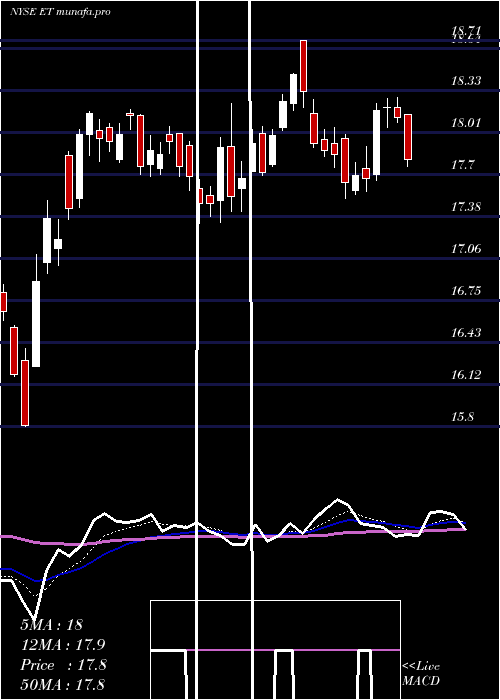Image resolution: width=500 pixels, height=700 pixels.
Task: Click the 18.01 price axis label
Action: pos(466,123)
